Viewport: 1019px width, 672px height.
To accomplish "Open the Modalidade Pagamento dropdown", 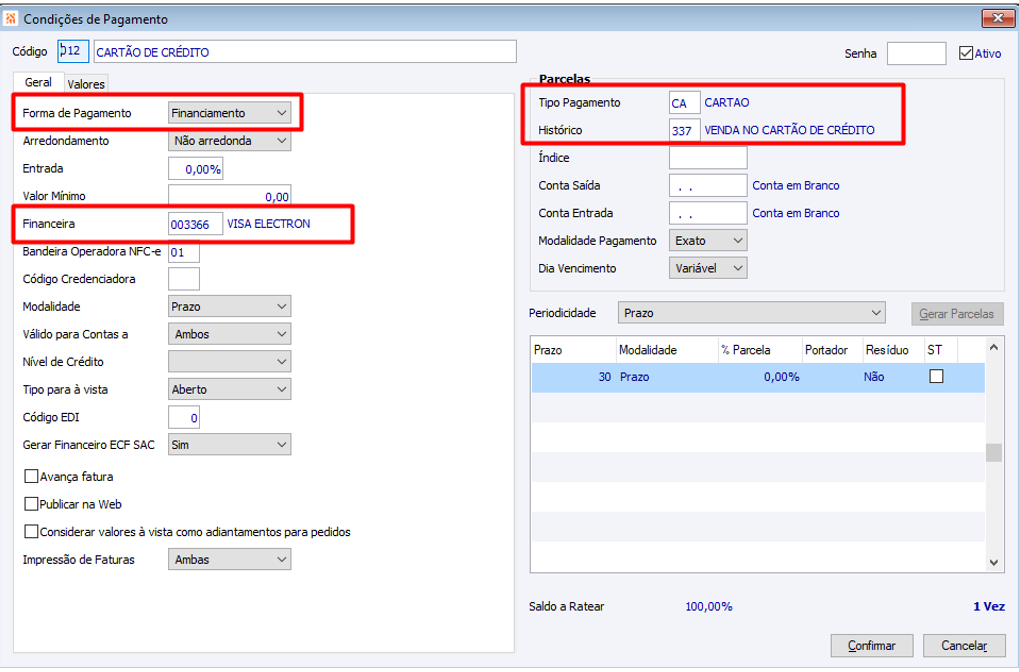I will [708, 240].
